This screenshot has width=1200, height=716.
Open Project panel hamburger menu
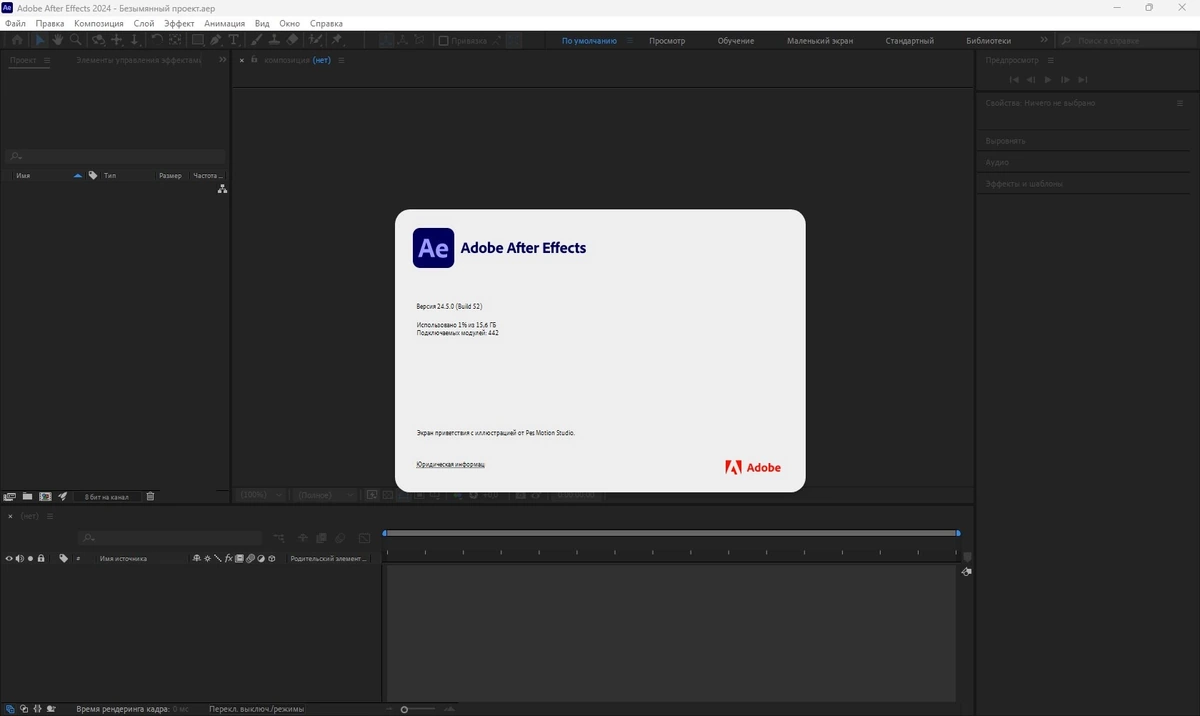[46, 60]
